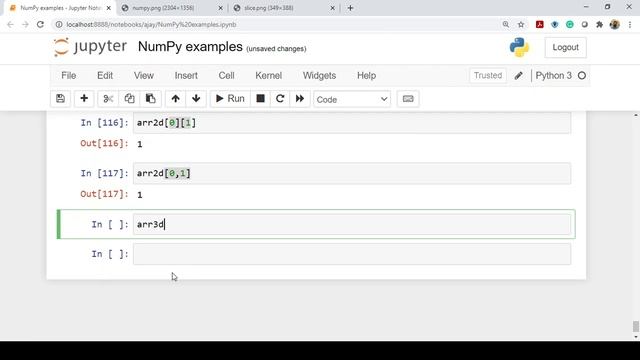
Task: Click the blue shield extension icon
Action: (x=555, y=24)
